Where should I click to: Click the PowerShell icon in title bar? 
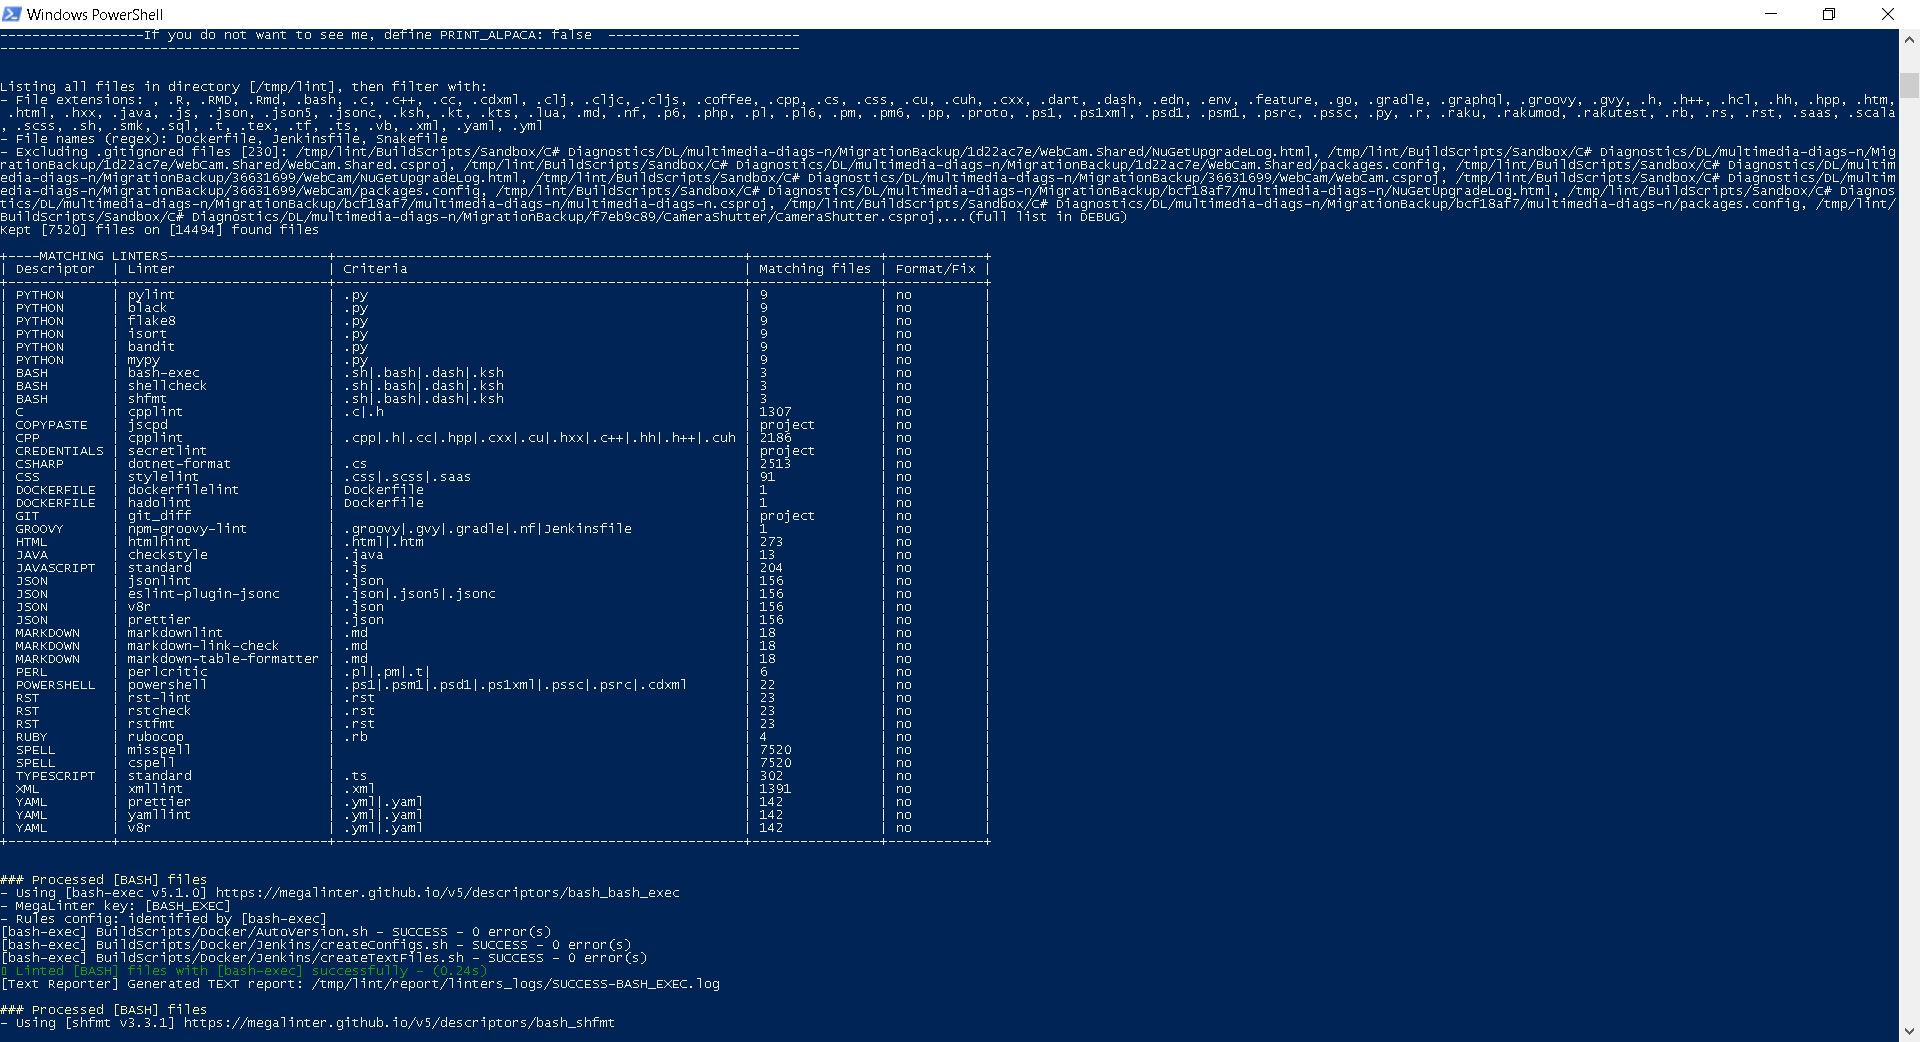(12, 14)
